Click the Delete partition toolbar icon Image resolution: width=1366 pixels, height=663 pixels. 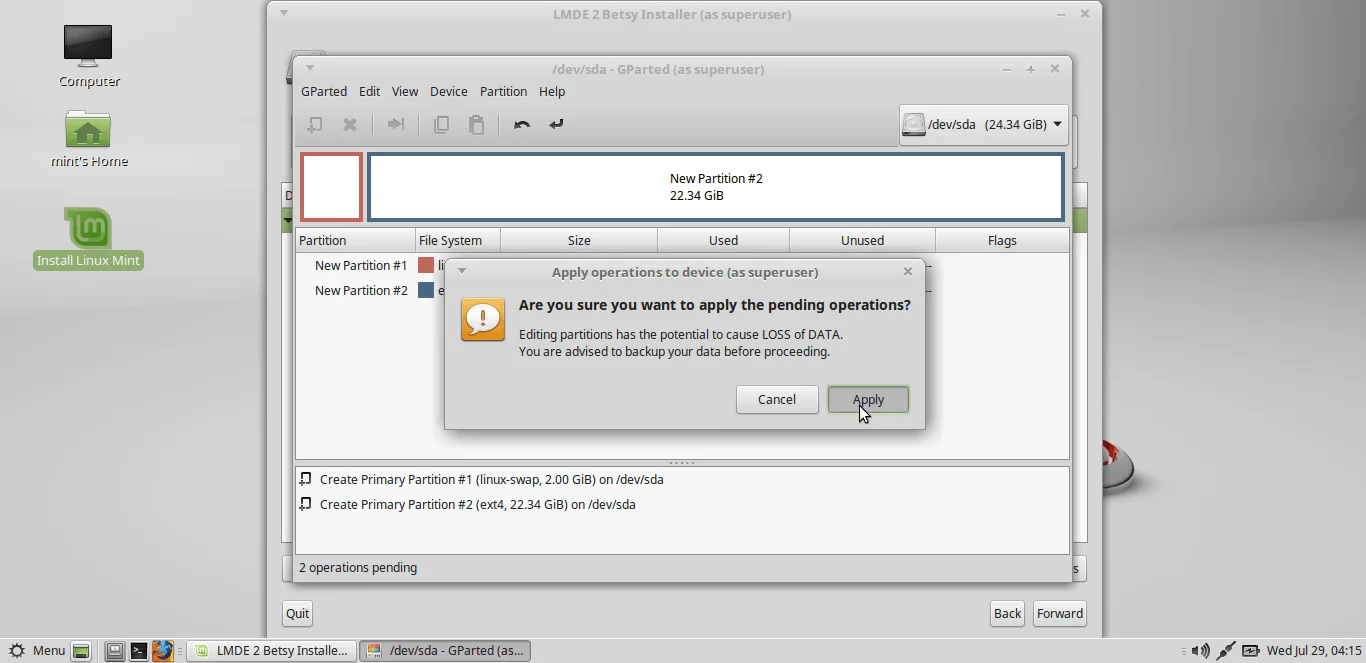point(349,124)
